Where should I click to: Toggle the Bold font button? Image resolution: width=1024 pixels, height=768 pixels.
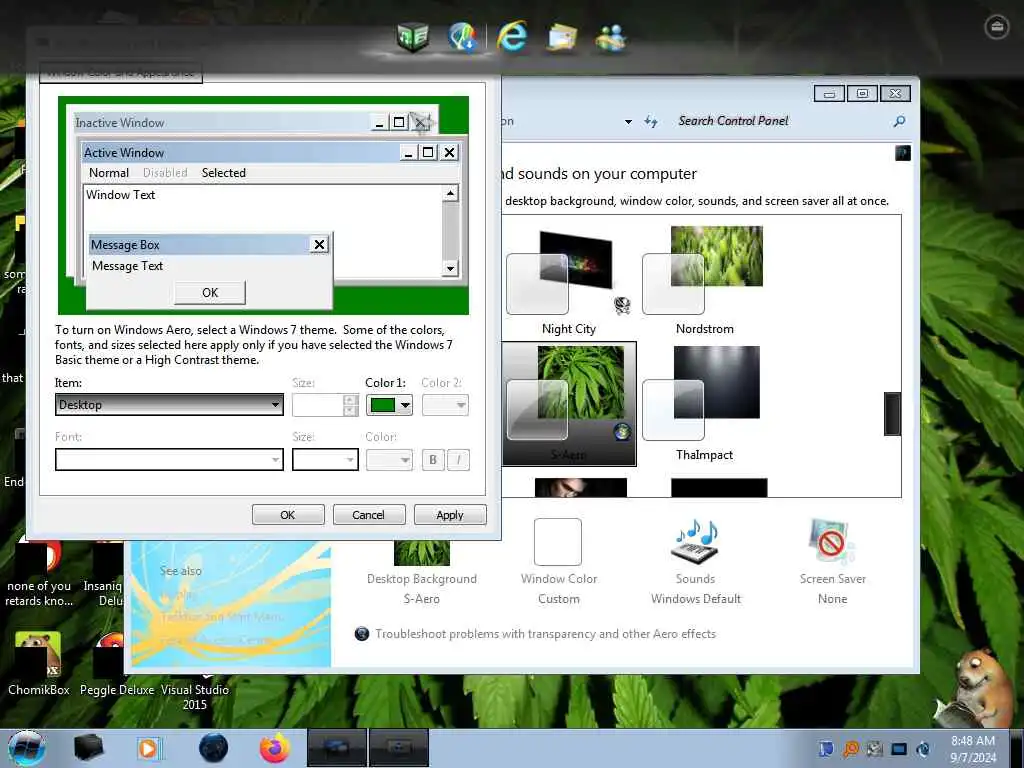432,460
